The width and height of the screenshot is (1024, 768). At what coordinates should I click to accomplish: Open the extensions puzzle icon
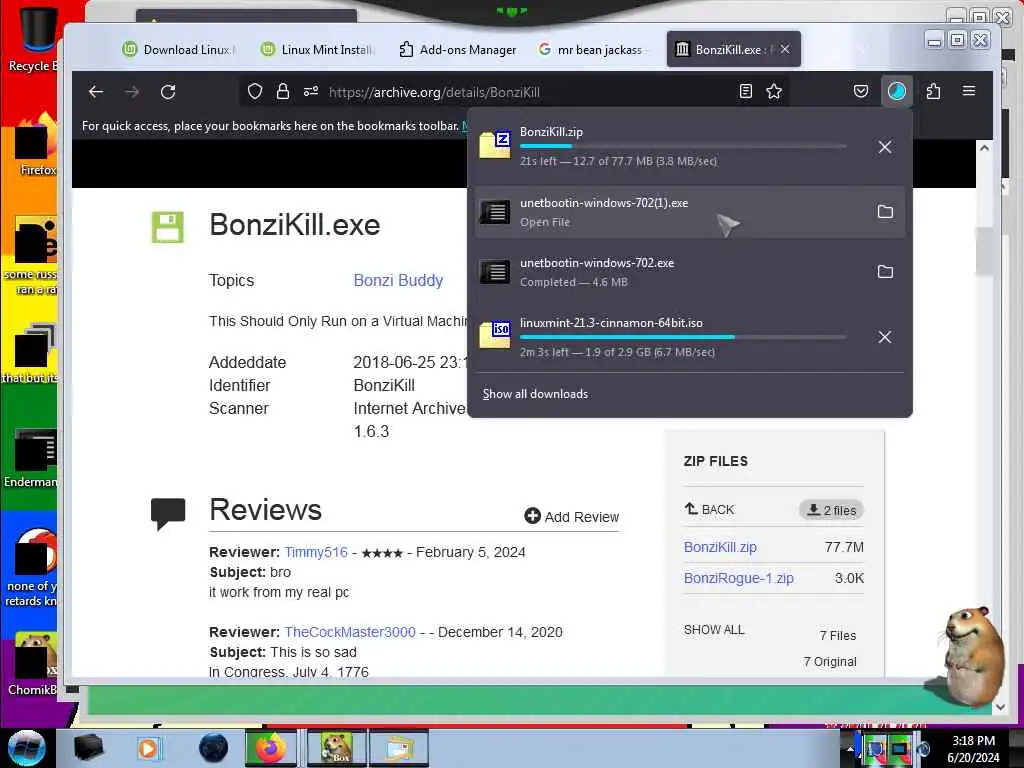tap(933, 91)
